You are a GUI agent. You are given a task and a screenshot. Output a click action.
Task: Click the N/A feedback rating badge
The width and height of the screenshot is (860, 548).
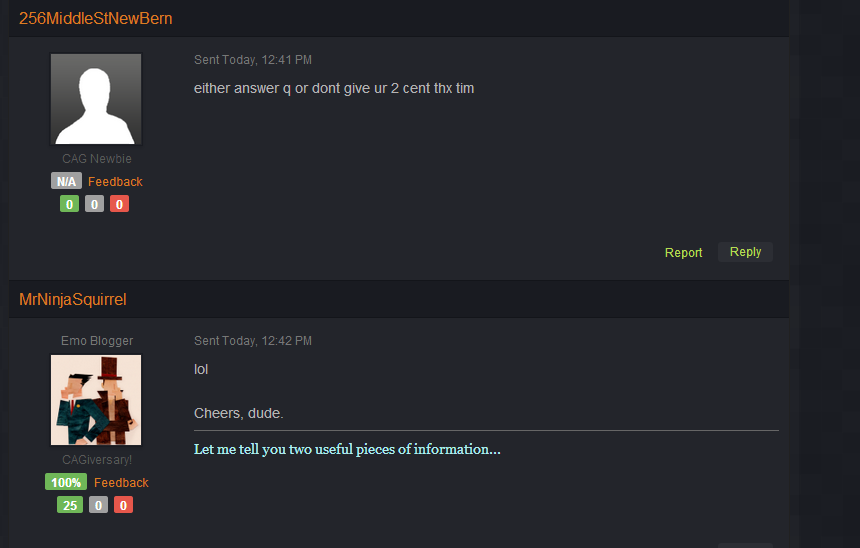pyautogui.click(x=66, y=181)
